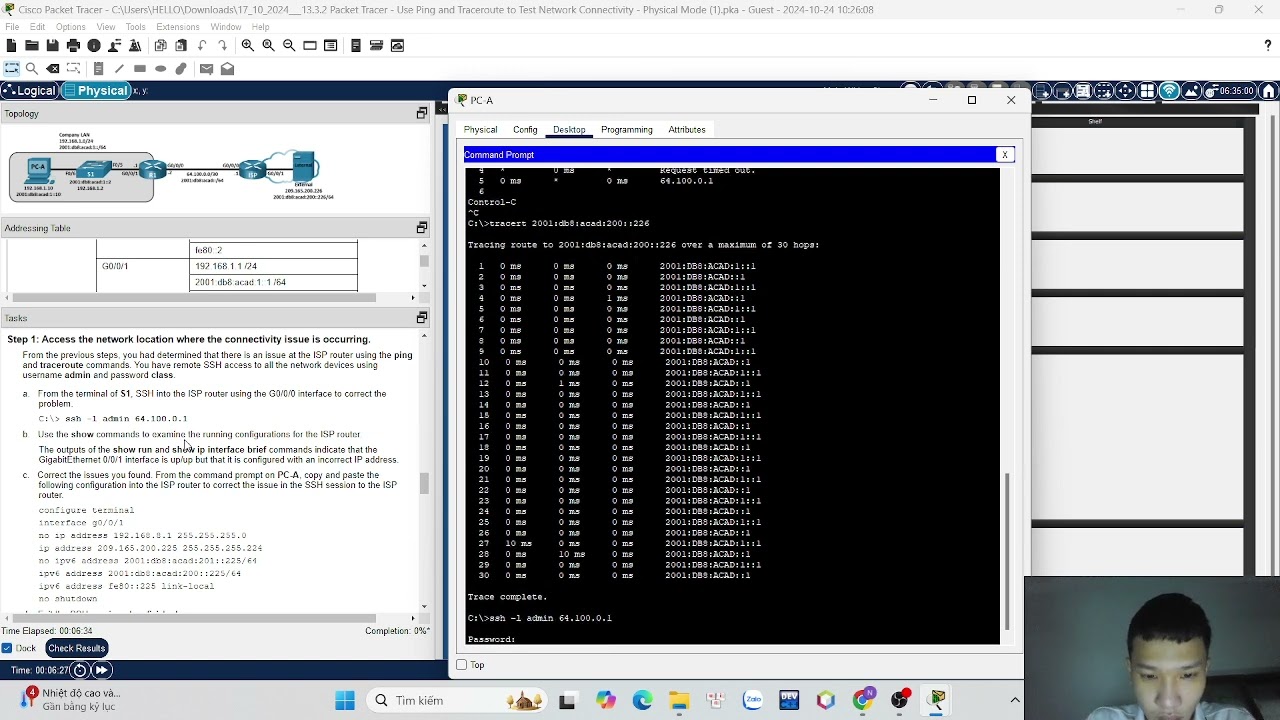Click the Undo arrow icon
The width and height of the screenshot is (1280, 720).
(202, 46)
